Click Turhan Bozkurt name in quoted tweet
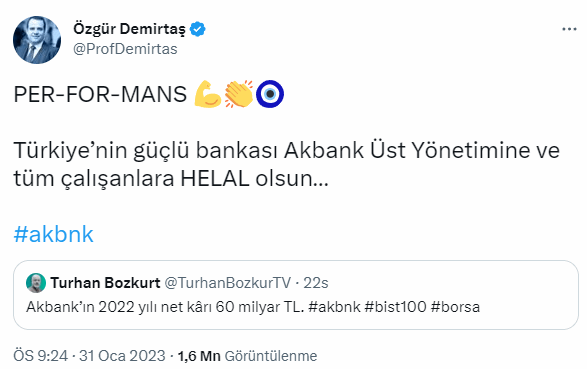Image resolution: width=587 pixels, height=369 pixels. tap(105, 283)
